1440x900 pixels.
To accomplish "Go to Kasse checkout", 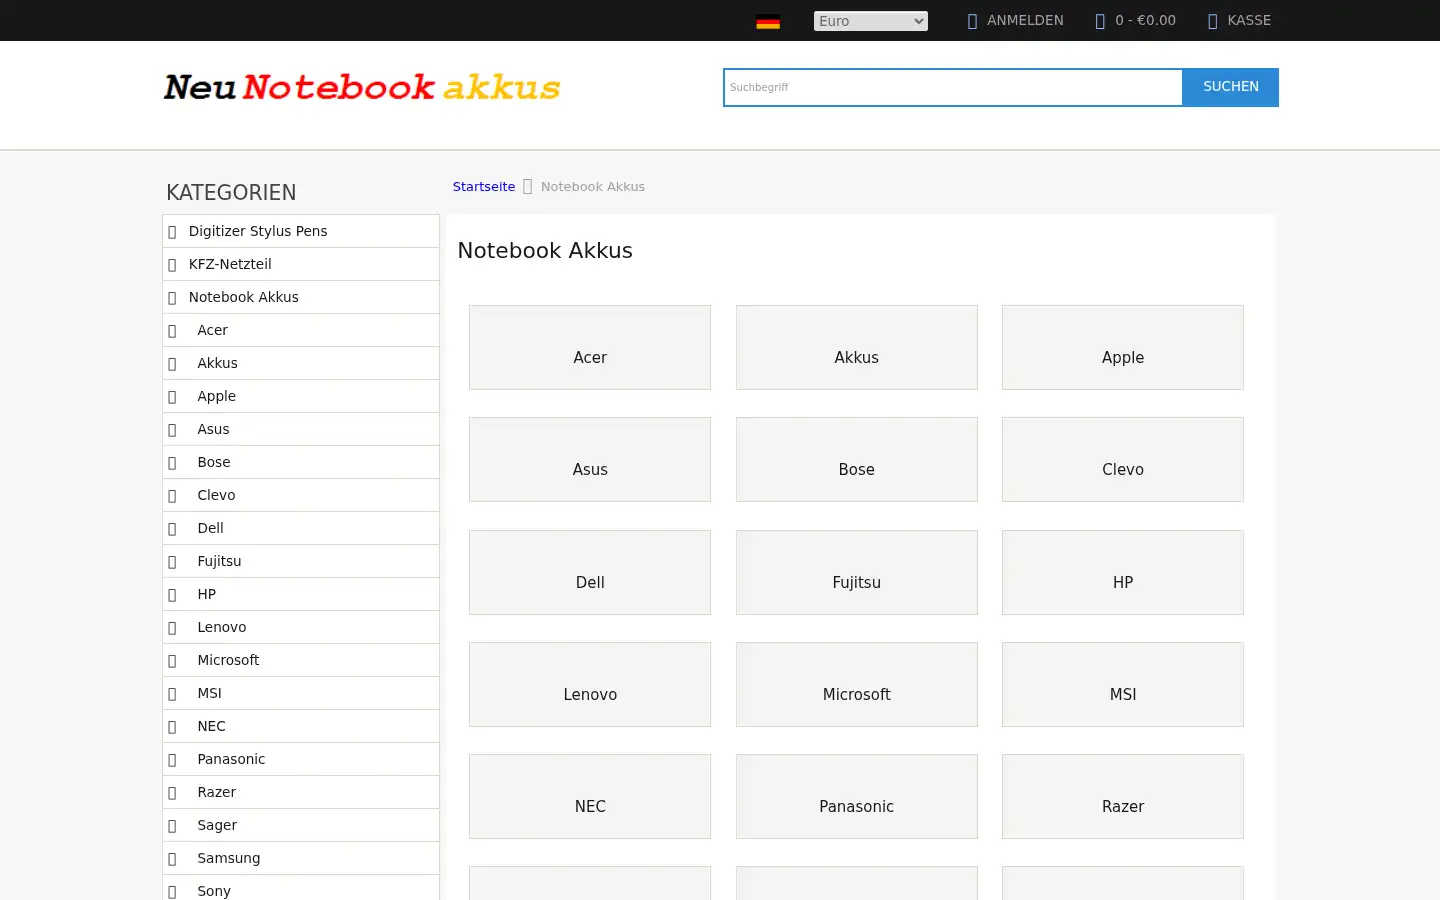I will pos(1239,20).
